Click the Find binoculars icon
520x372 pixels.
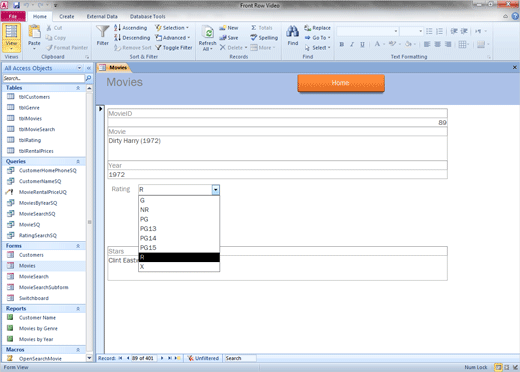click(293, 32)
